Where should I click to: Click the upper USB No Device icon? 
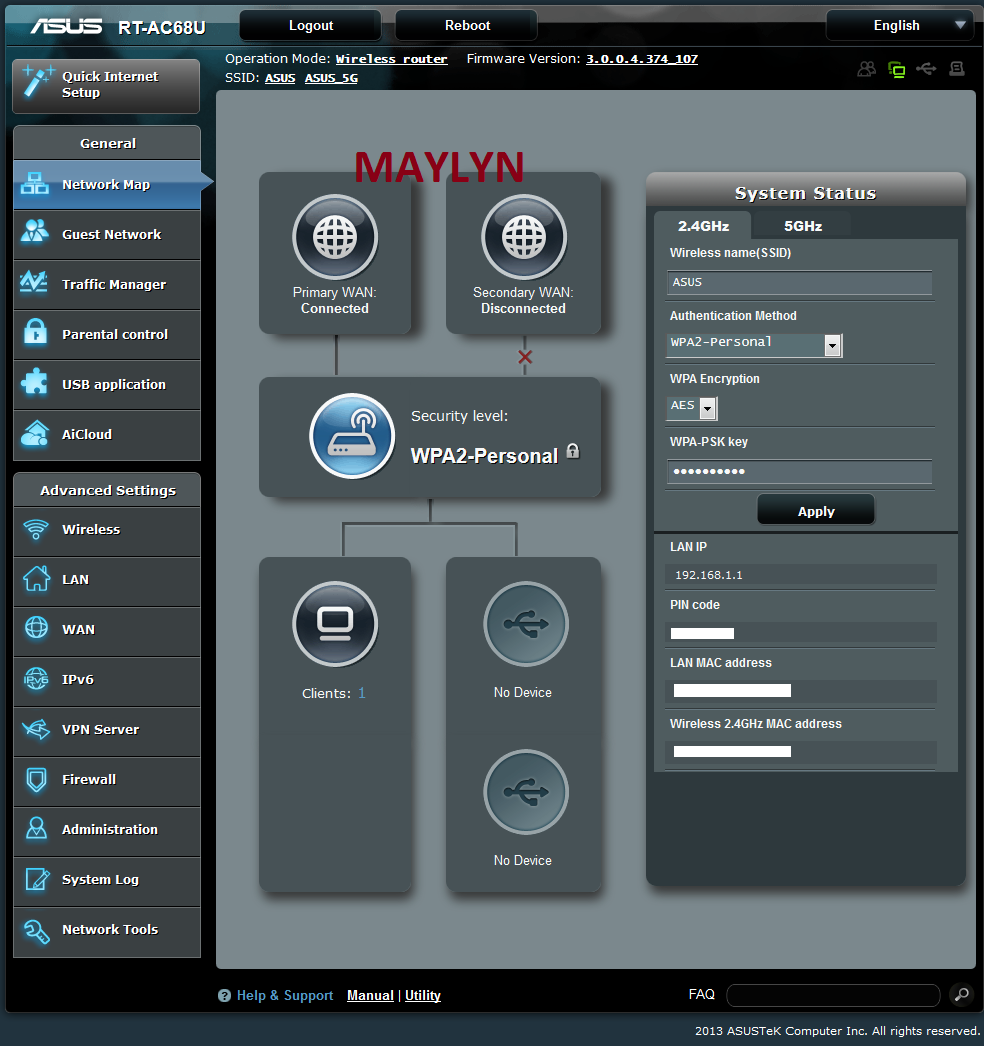(525, 624)
